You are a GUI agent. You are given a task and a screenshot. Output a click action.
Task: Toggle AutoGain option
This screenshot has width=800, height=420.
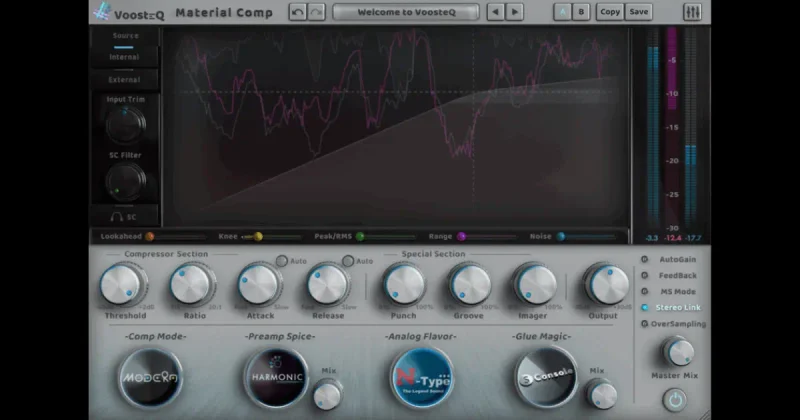668,259
